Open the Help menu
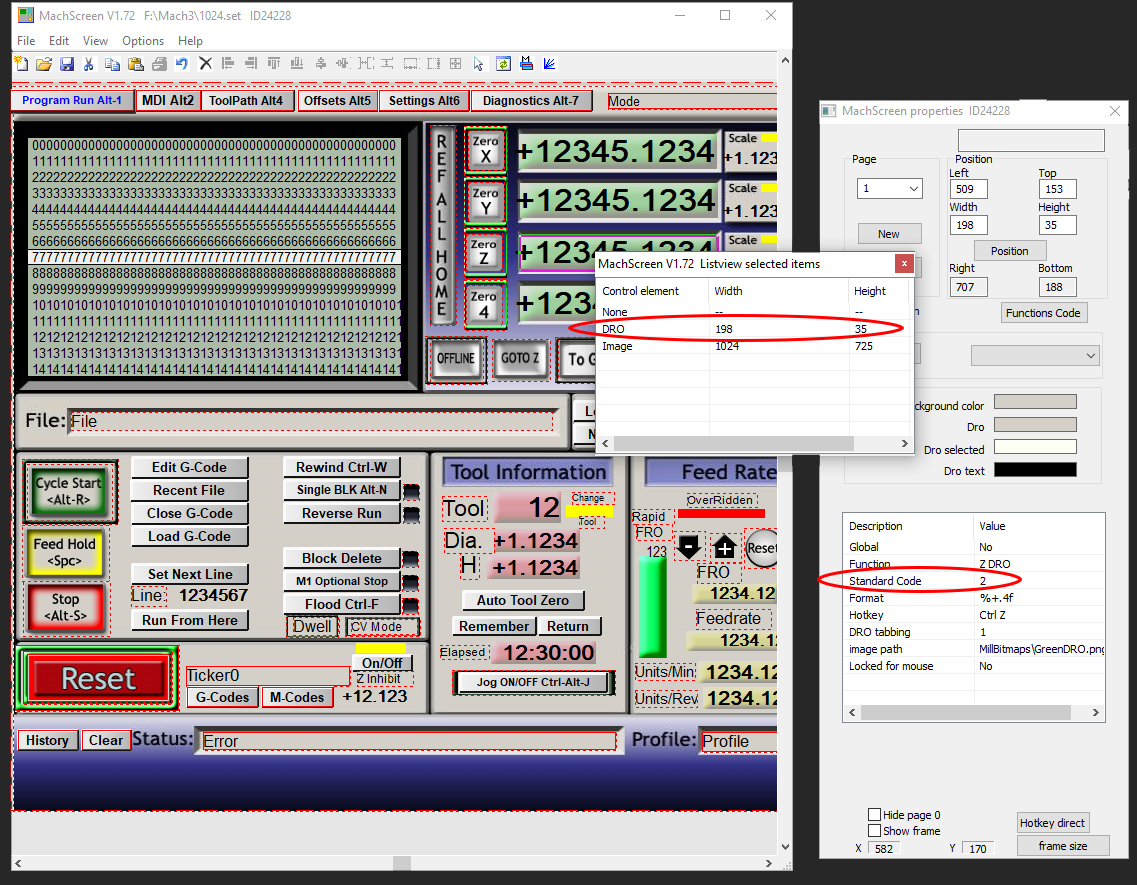1137x885 pixels. pos(190,41)
